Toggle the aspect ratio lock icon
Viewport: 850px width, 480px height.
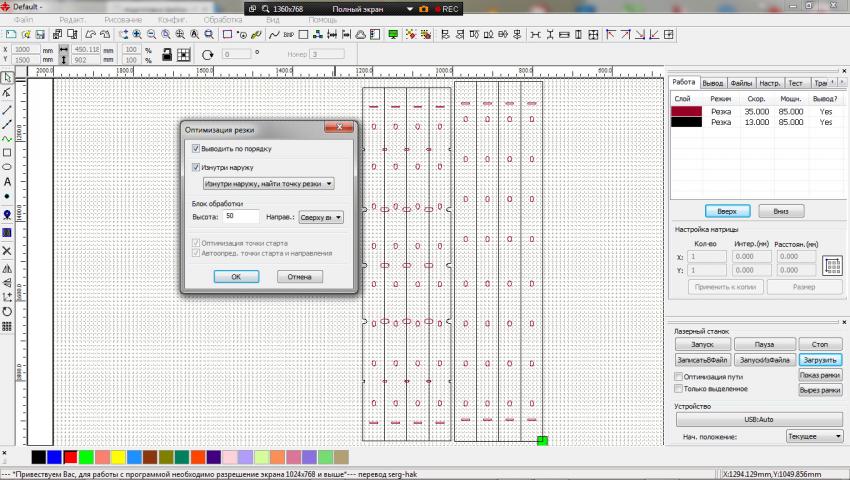coord(167,54)
